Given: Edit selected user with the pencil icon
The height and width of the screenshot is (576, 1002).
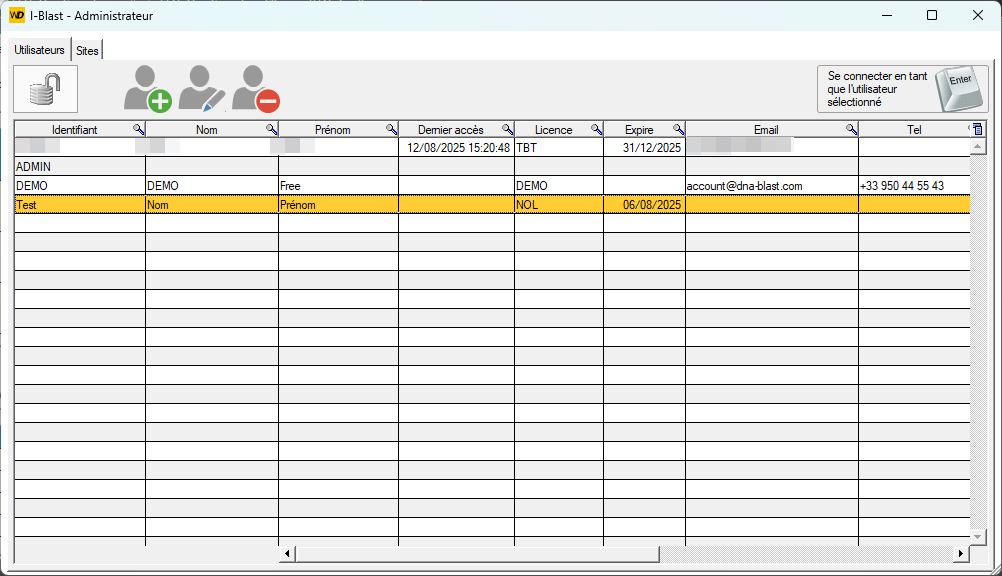Looking at the screenshot, I should pos(202,89).
